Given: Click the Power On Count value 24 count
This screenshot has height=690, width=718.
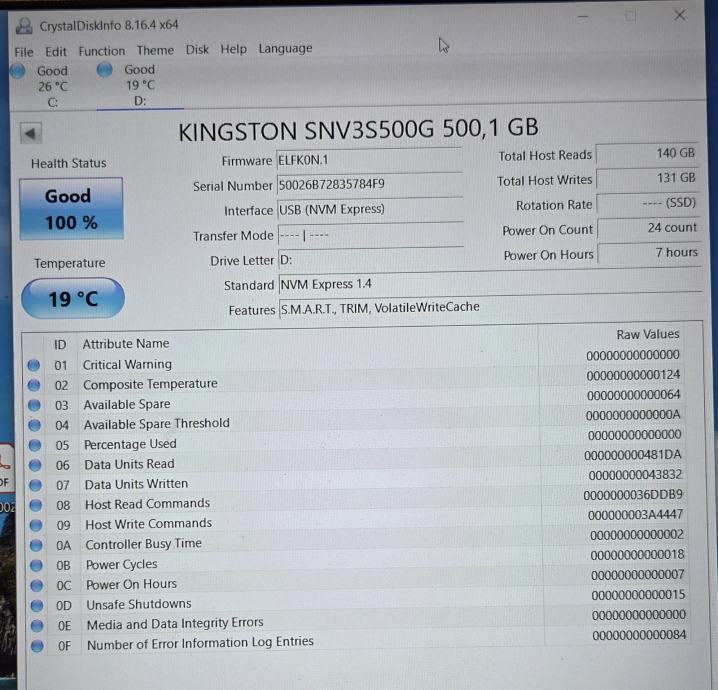Looking at the screenshot, I should [648, 228].
